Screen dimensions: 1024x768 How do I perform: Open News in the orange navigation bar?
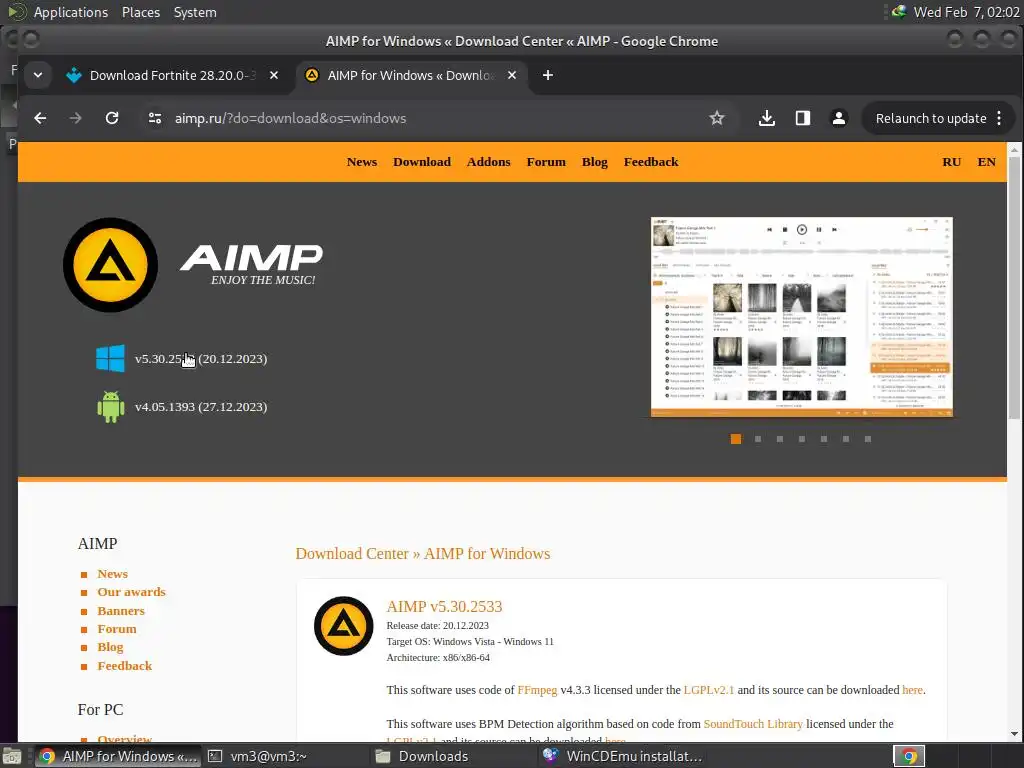coord(362,162)
